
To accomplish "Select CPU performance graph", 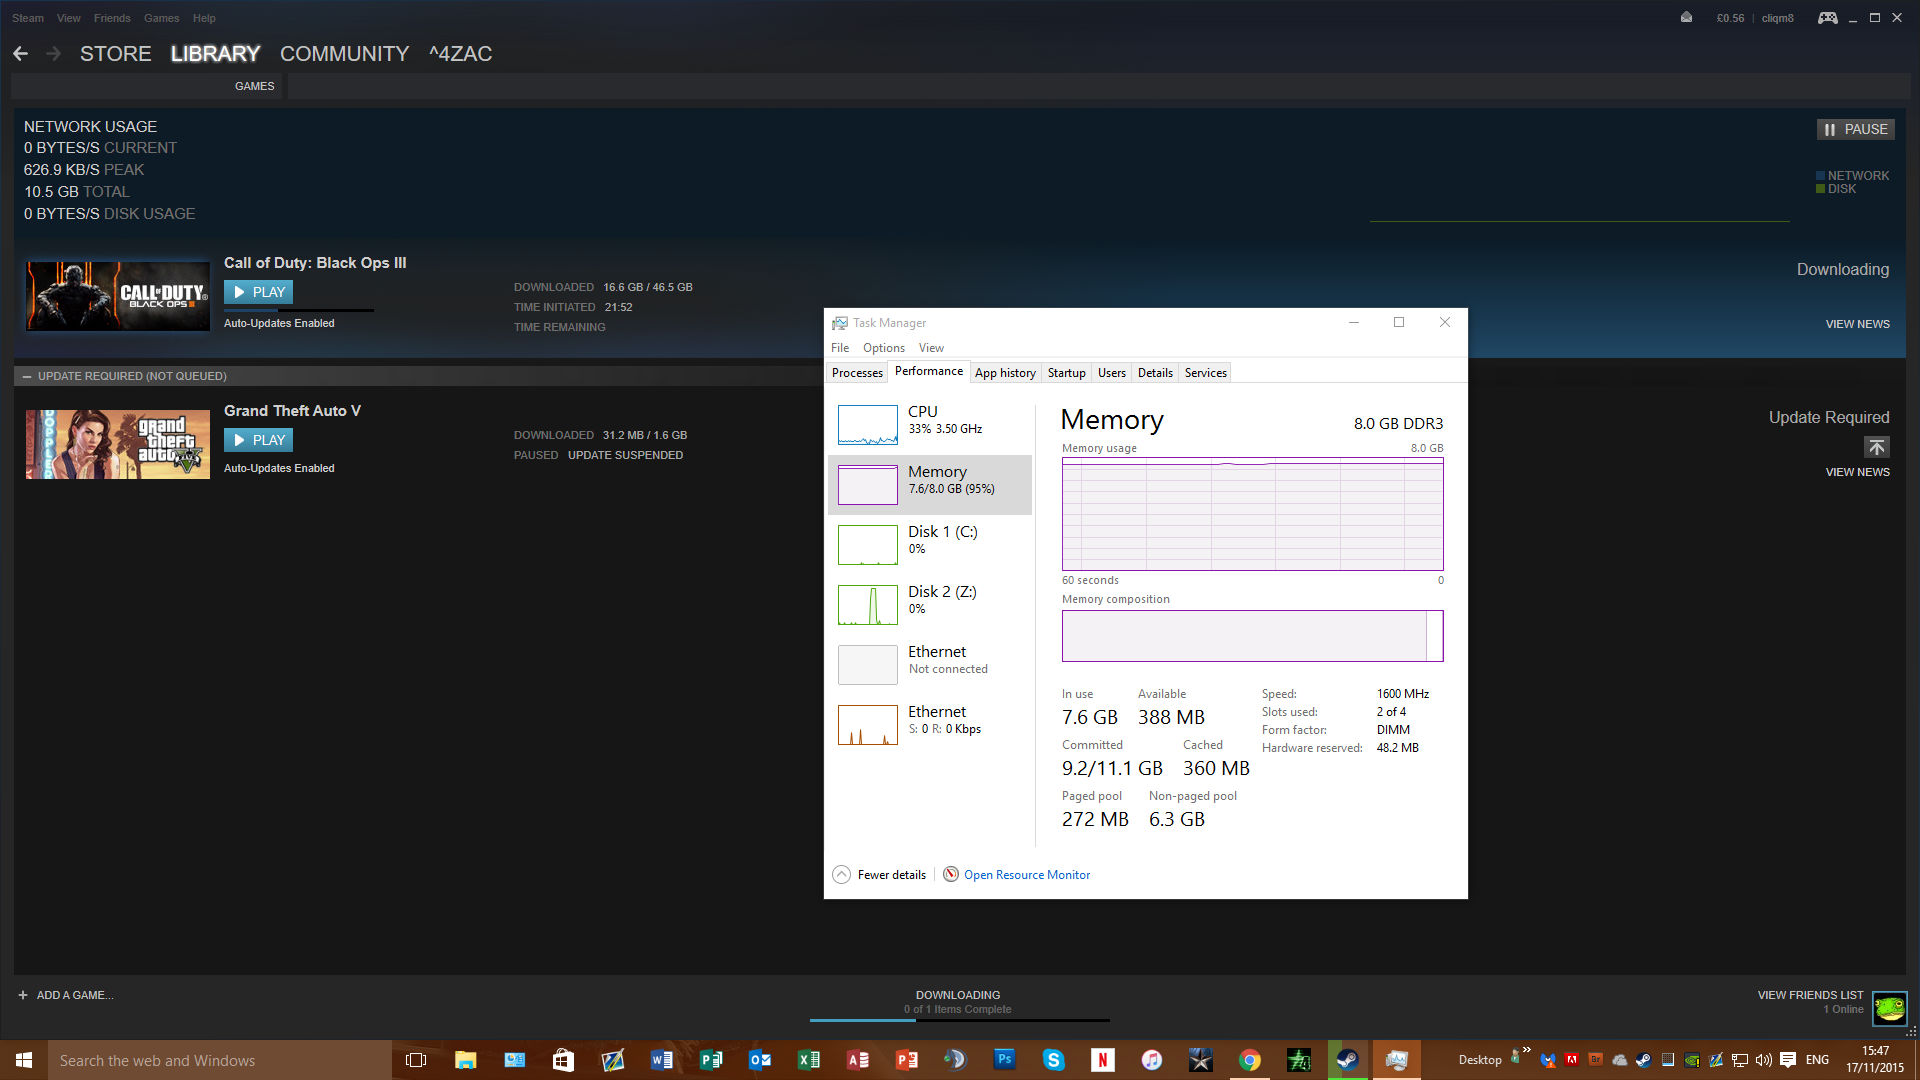I will (867, 425).
